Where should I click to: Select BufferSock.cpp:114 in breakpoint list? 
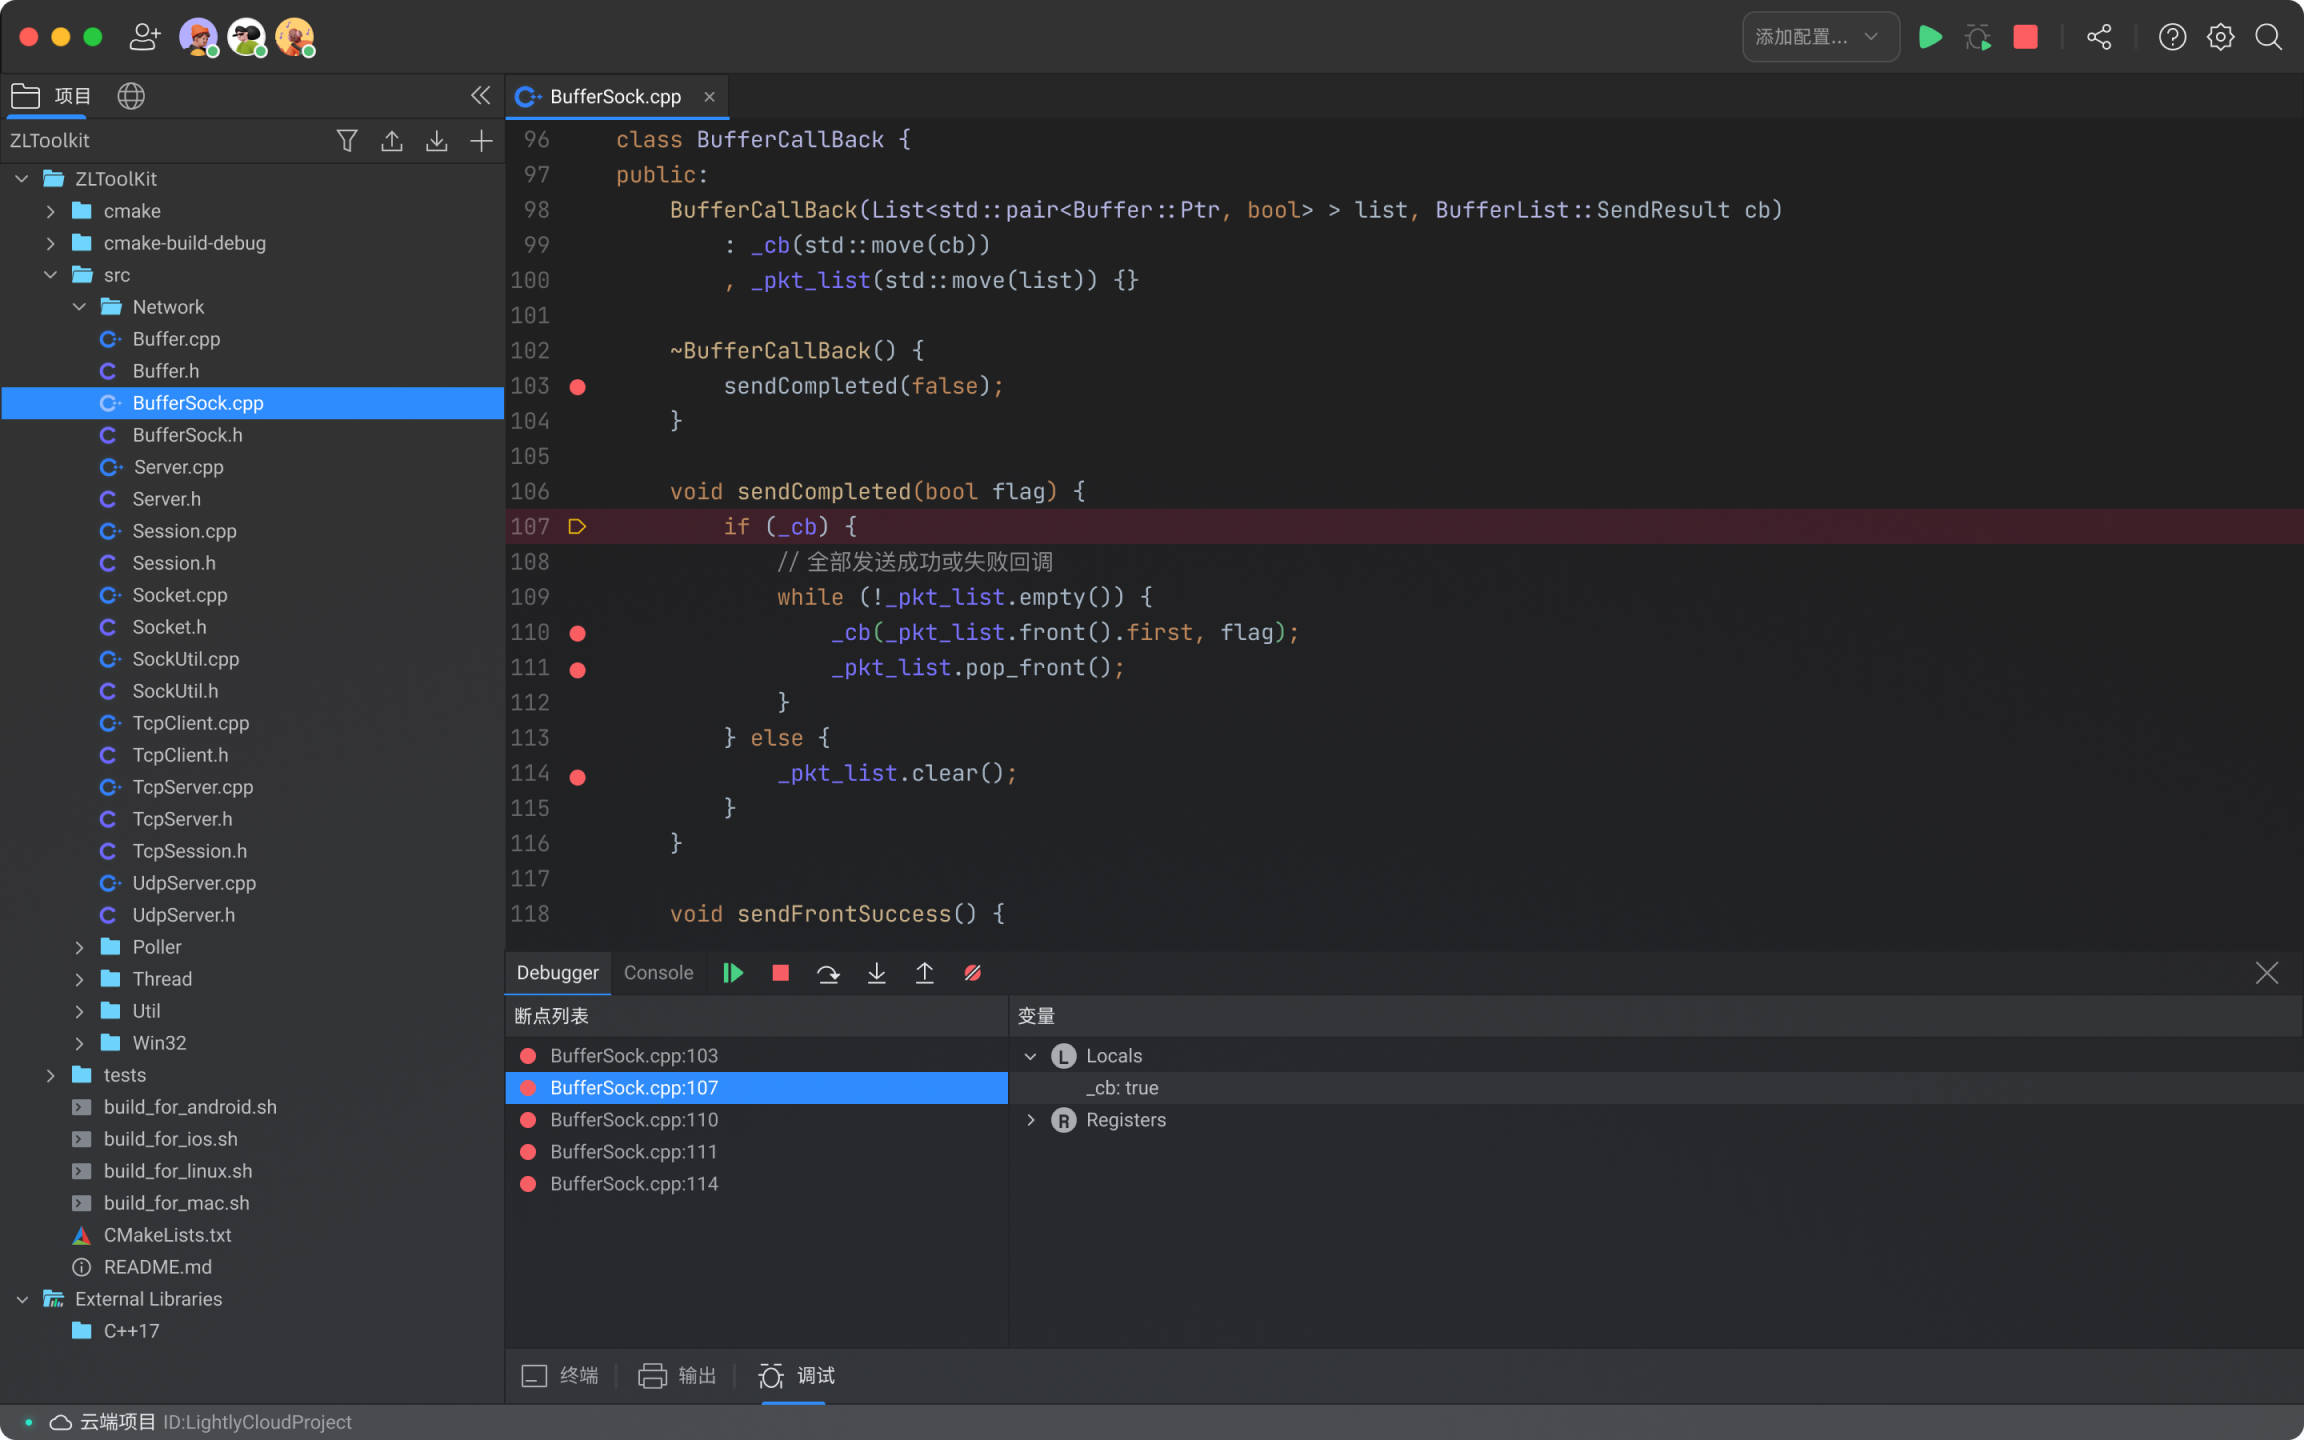pyautogui.click(x=756, y=1184)
